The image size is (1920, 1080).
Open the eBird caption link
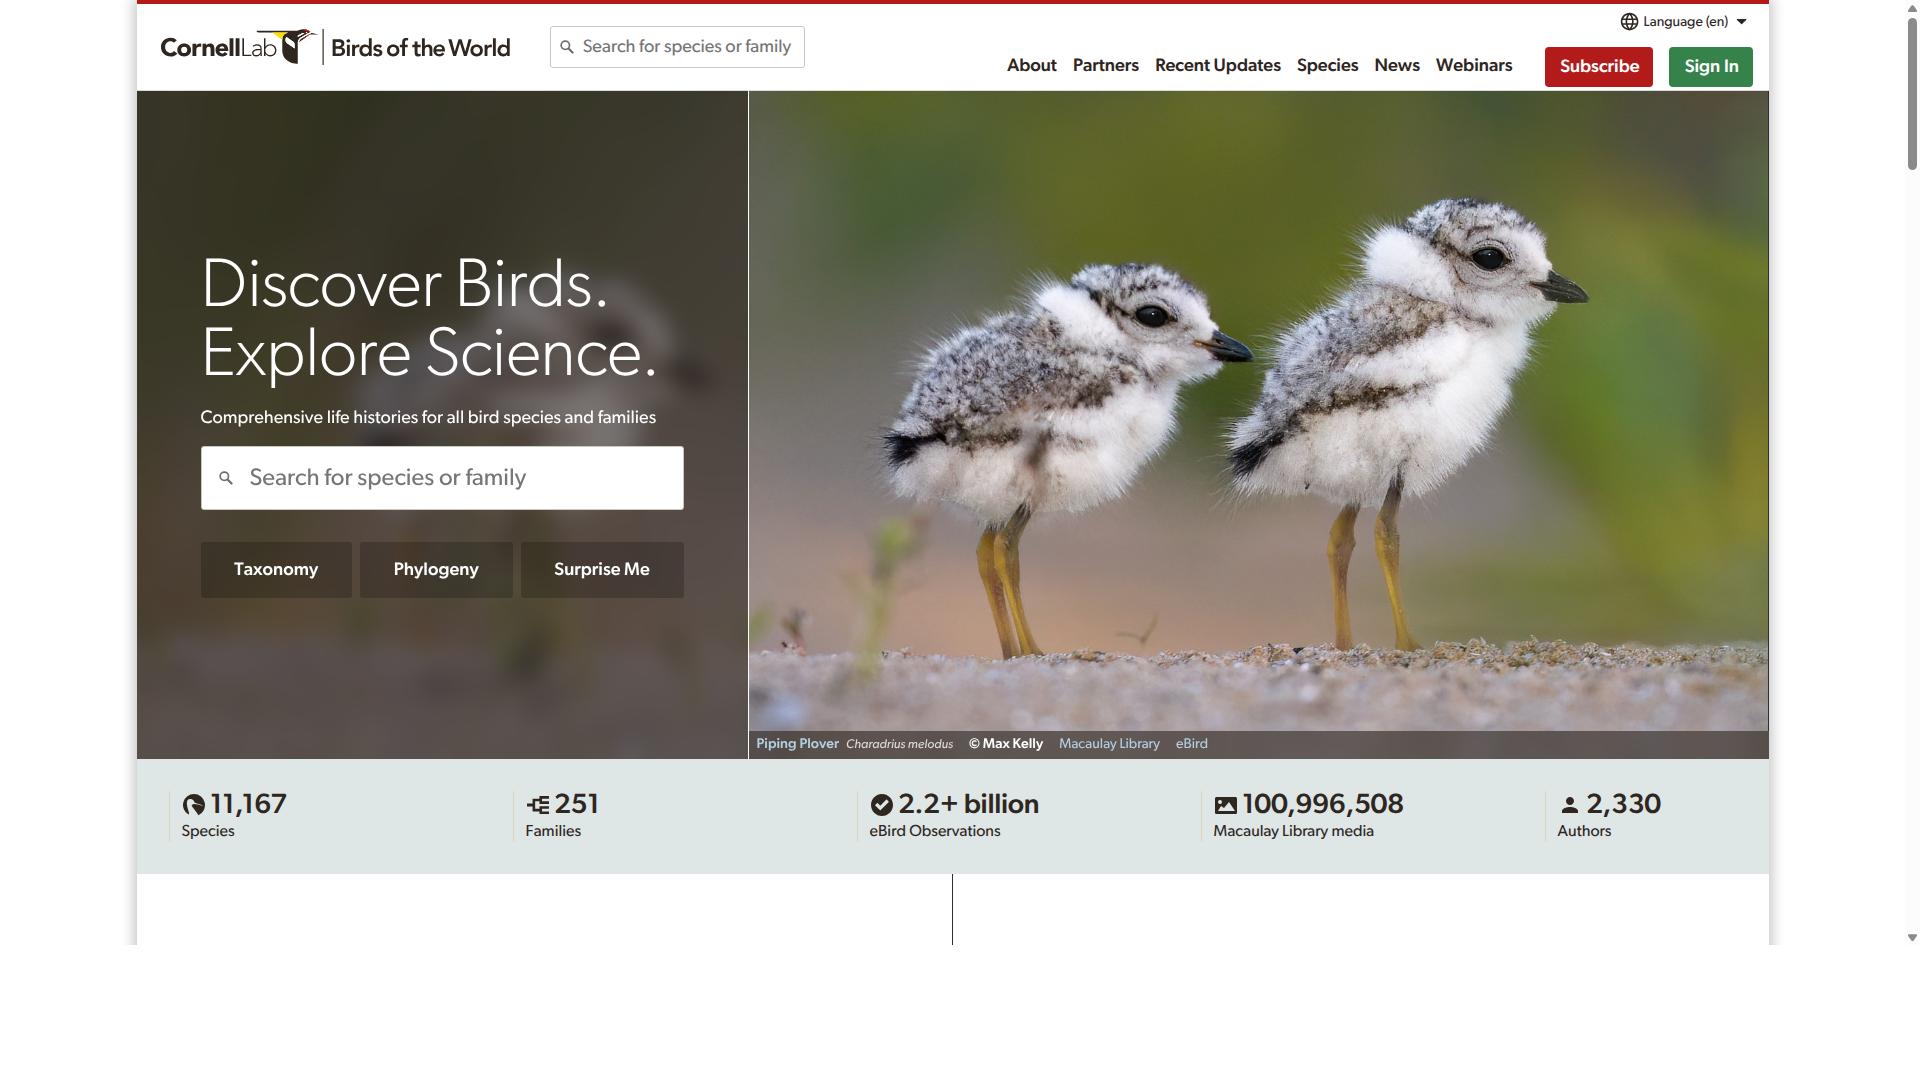point(1191,744)
